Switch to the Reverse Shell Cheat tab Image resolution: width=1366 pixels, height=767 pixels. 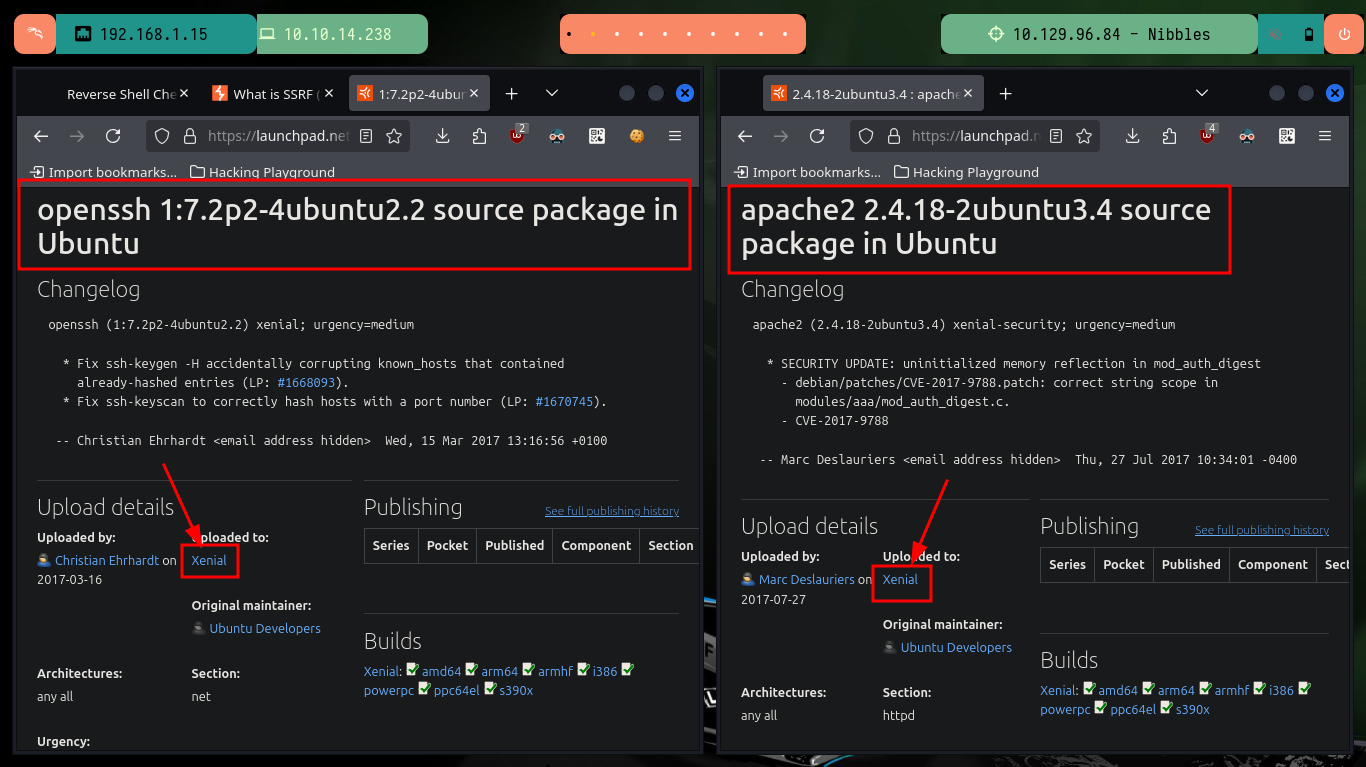point(121,94)
